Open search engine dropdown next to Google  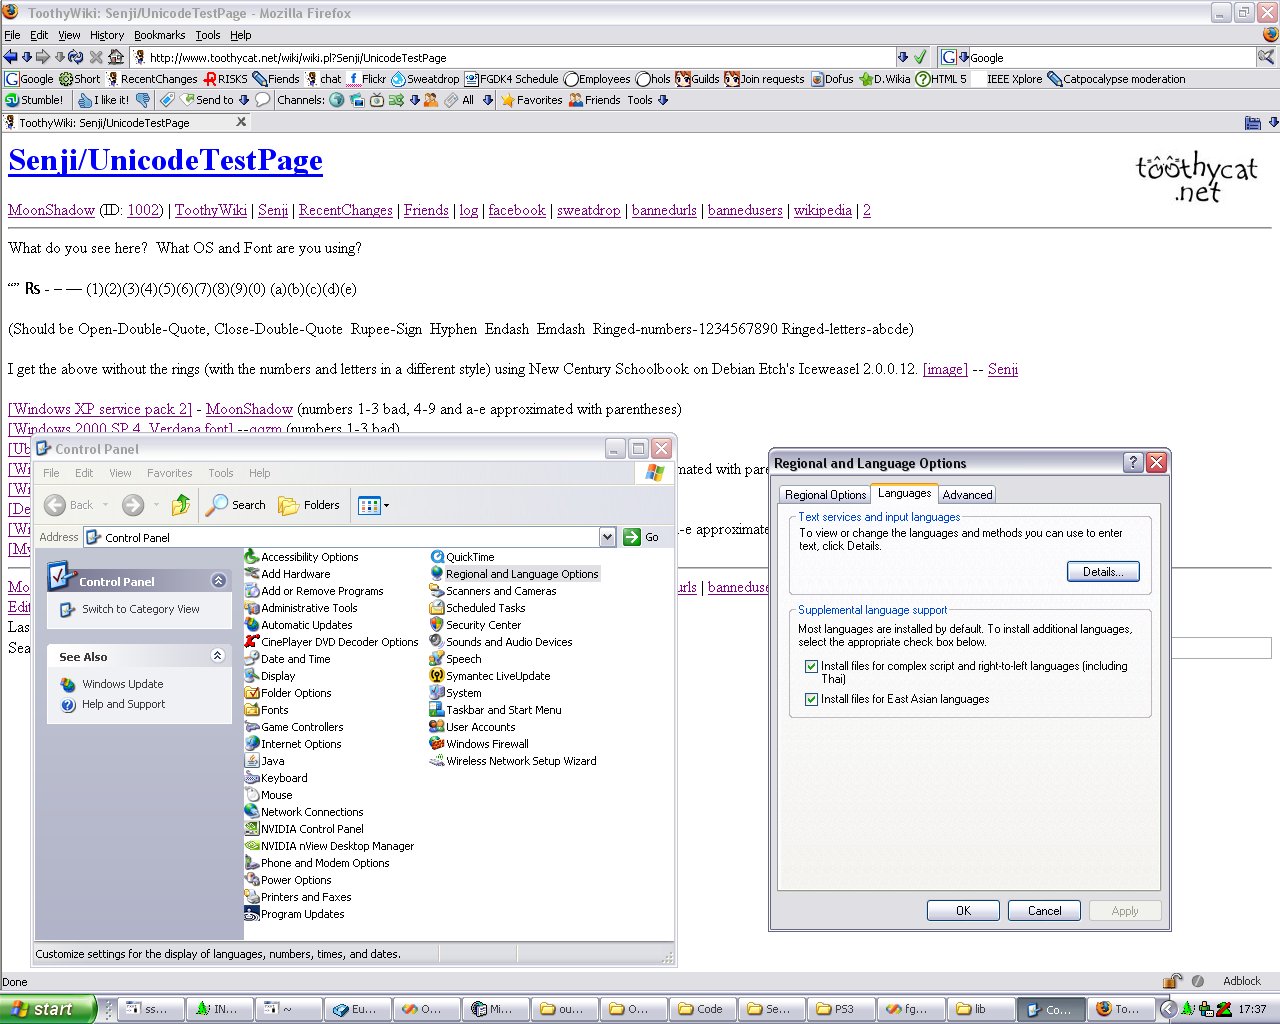[964, 57]
